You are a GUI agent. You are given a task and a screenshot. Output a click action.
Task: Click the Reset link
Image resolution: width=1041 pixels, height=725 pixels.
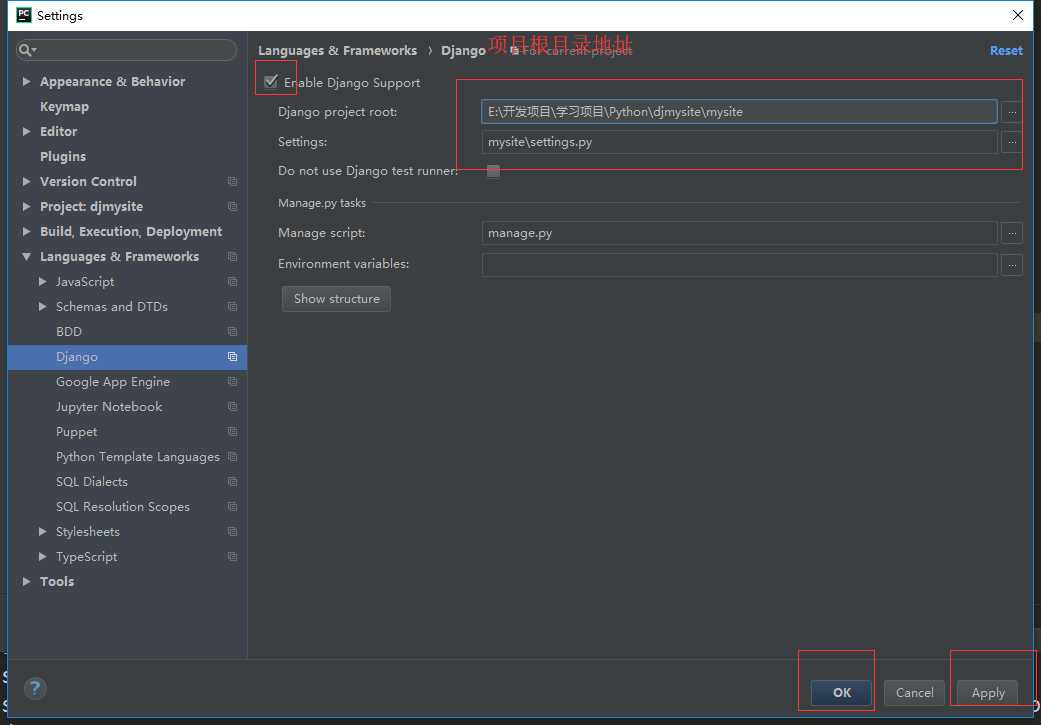click(1006, 50)
